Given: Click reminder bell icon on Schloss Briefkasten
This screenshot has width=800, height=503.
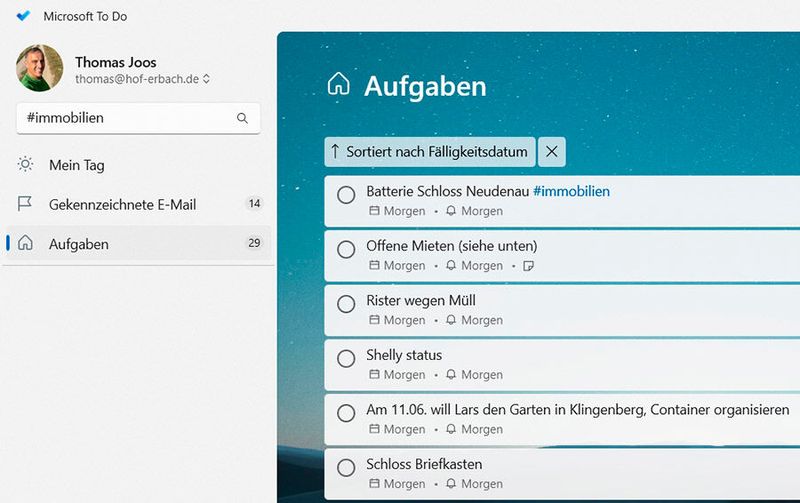Looking at the screenshot, I should [x=451, y=484].
